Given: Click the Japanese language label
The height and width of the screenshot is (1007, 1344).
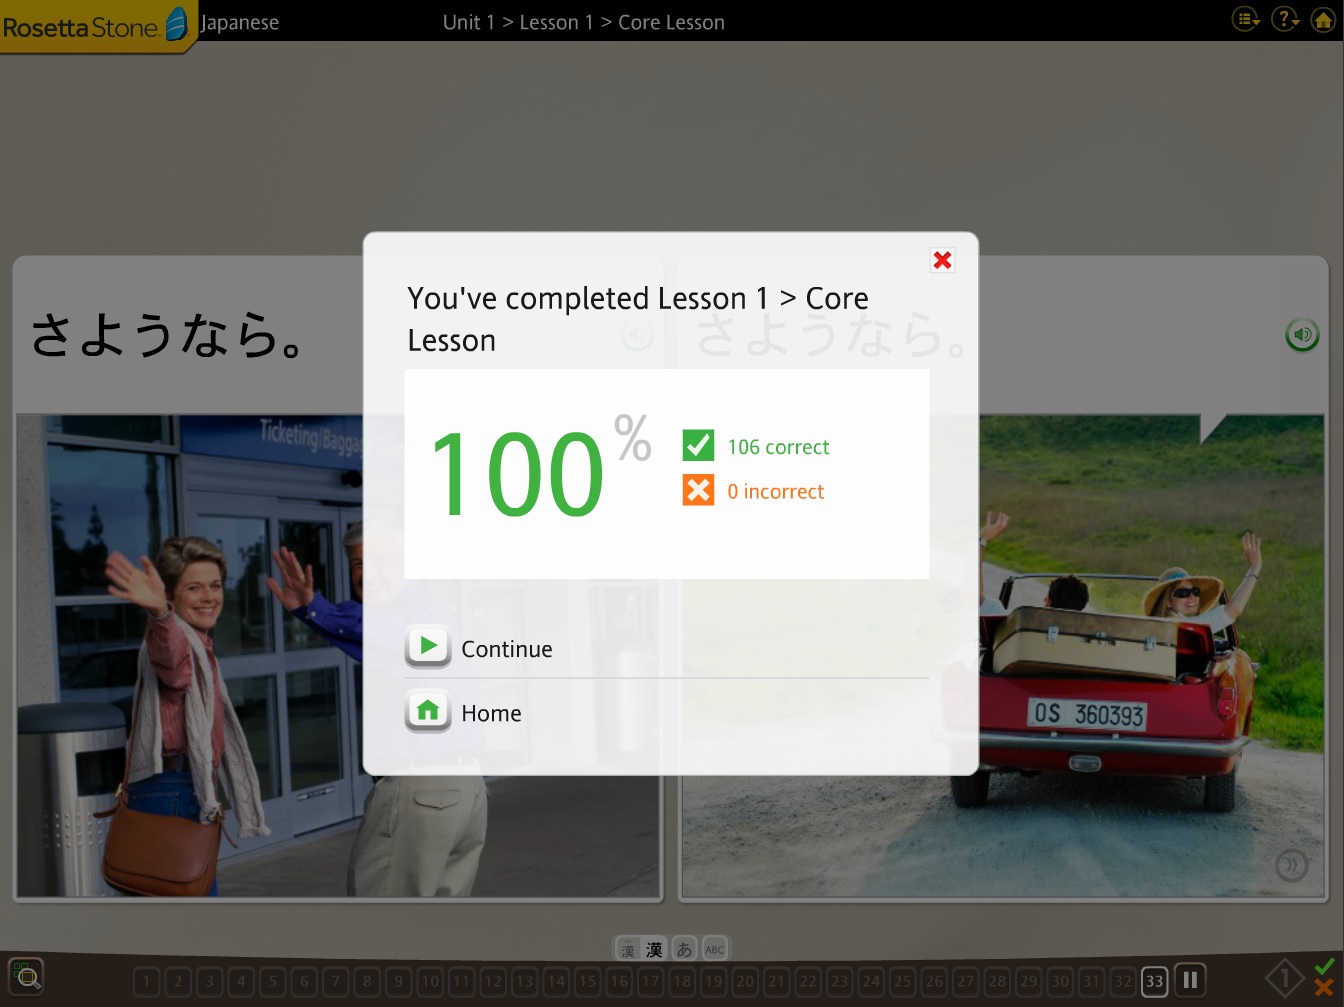Looking at the screenshot, I should pyautogui.click(x=240, y=22).
